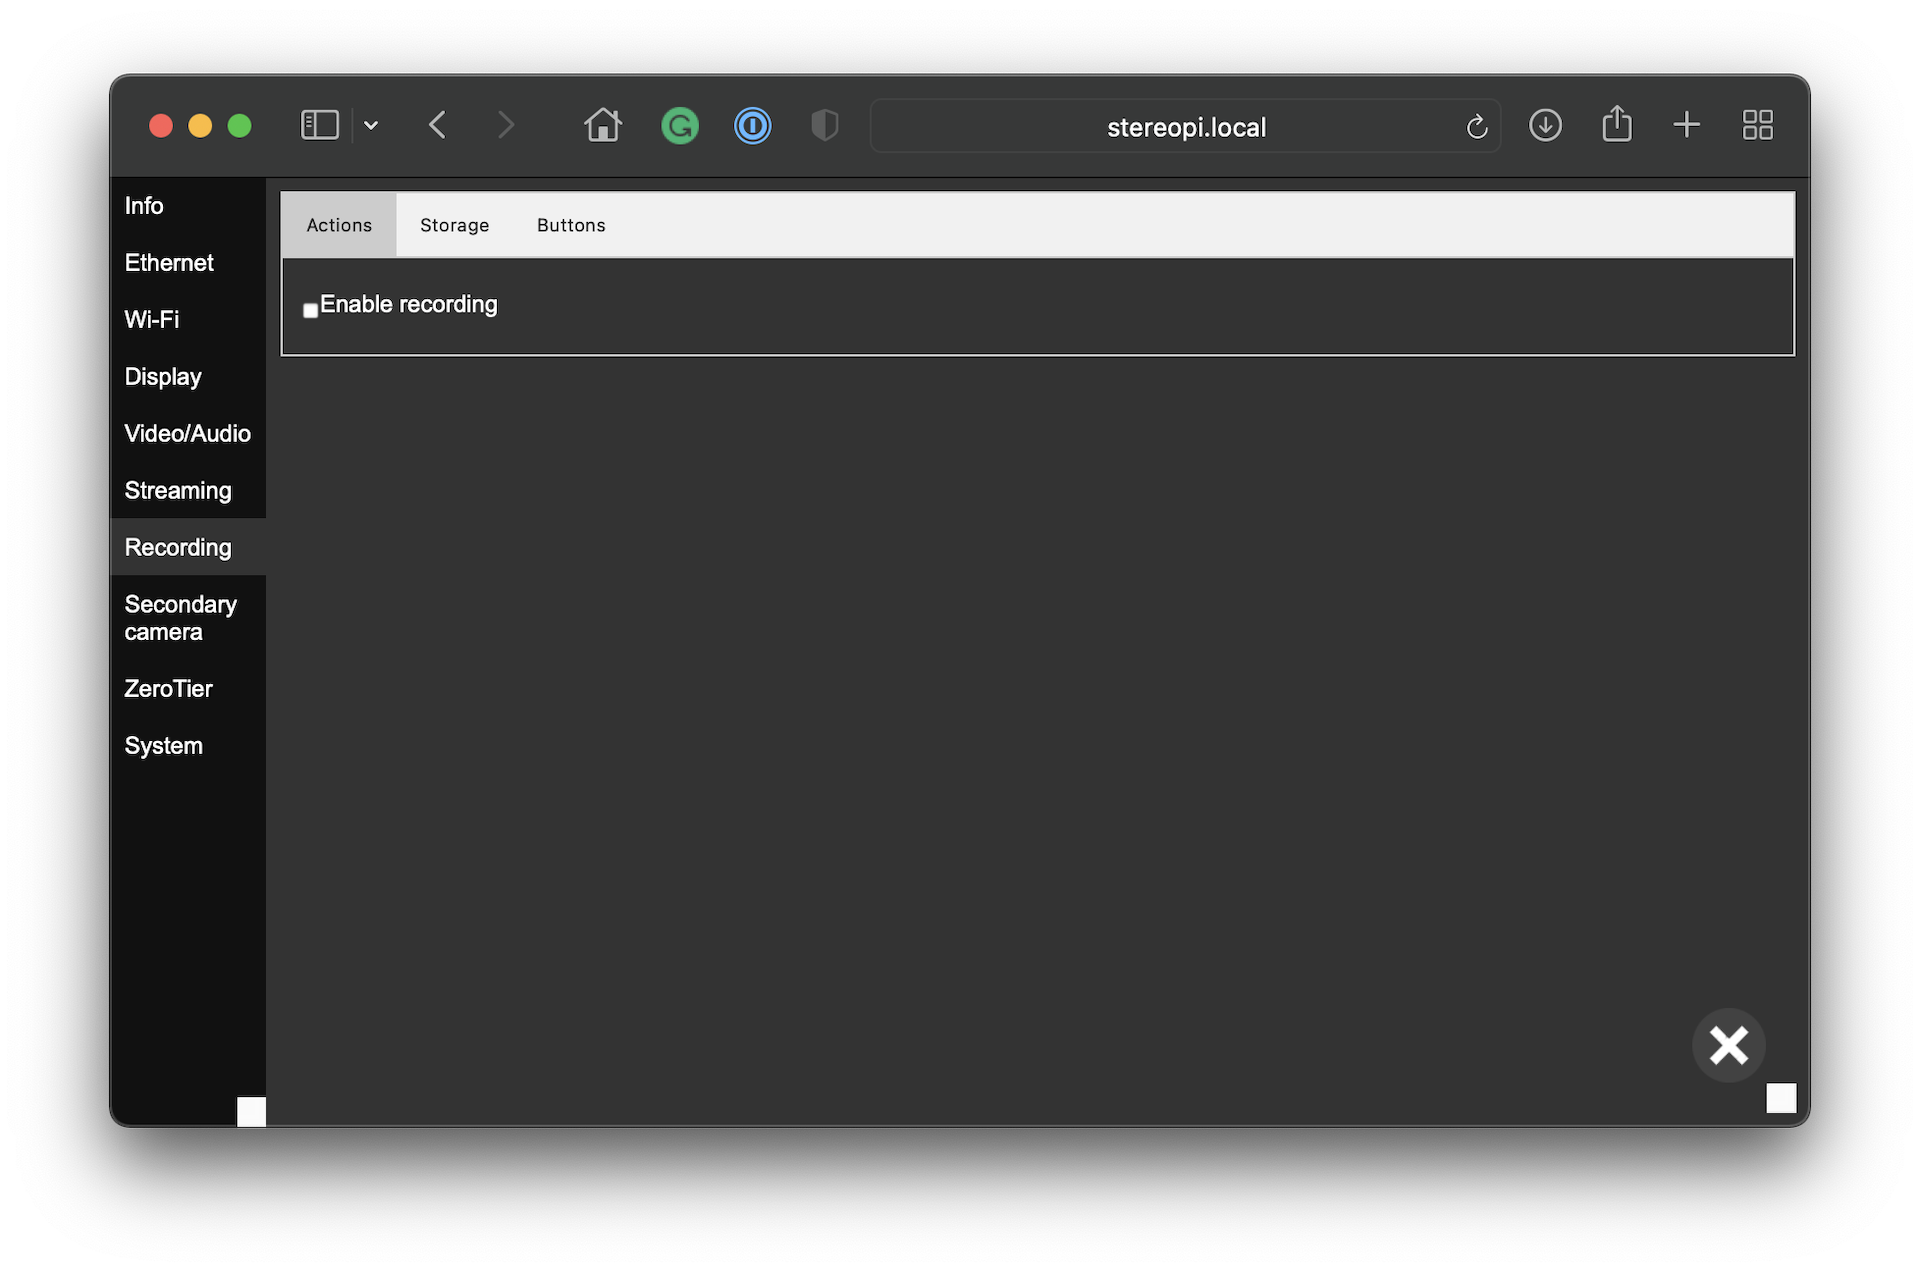Open the Video/Audio settings page
Image resolution: width=1920 pixels, height=1272 pixels.
click(x=187, y=433)
